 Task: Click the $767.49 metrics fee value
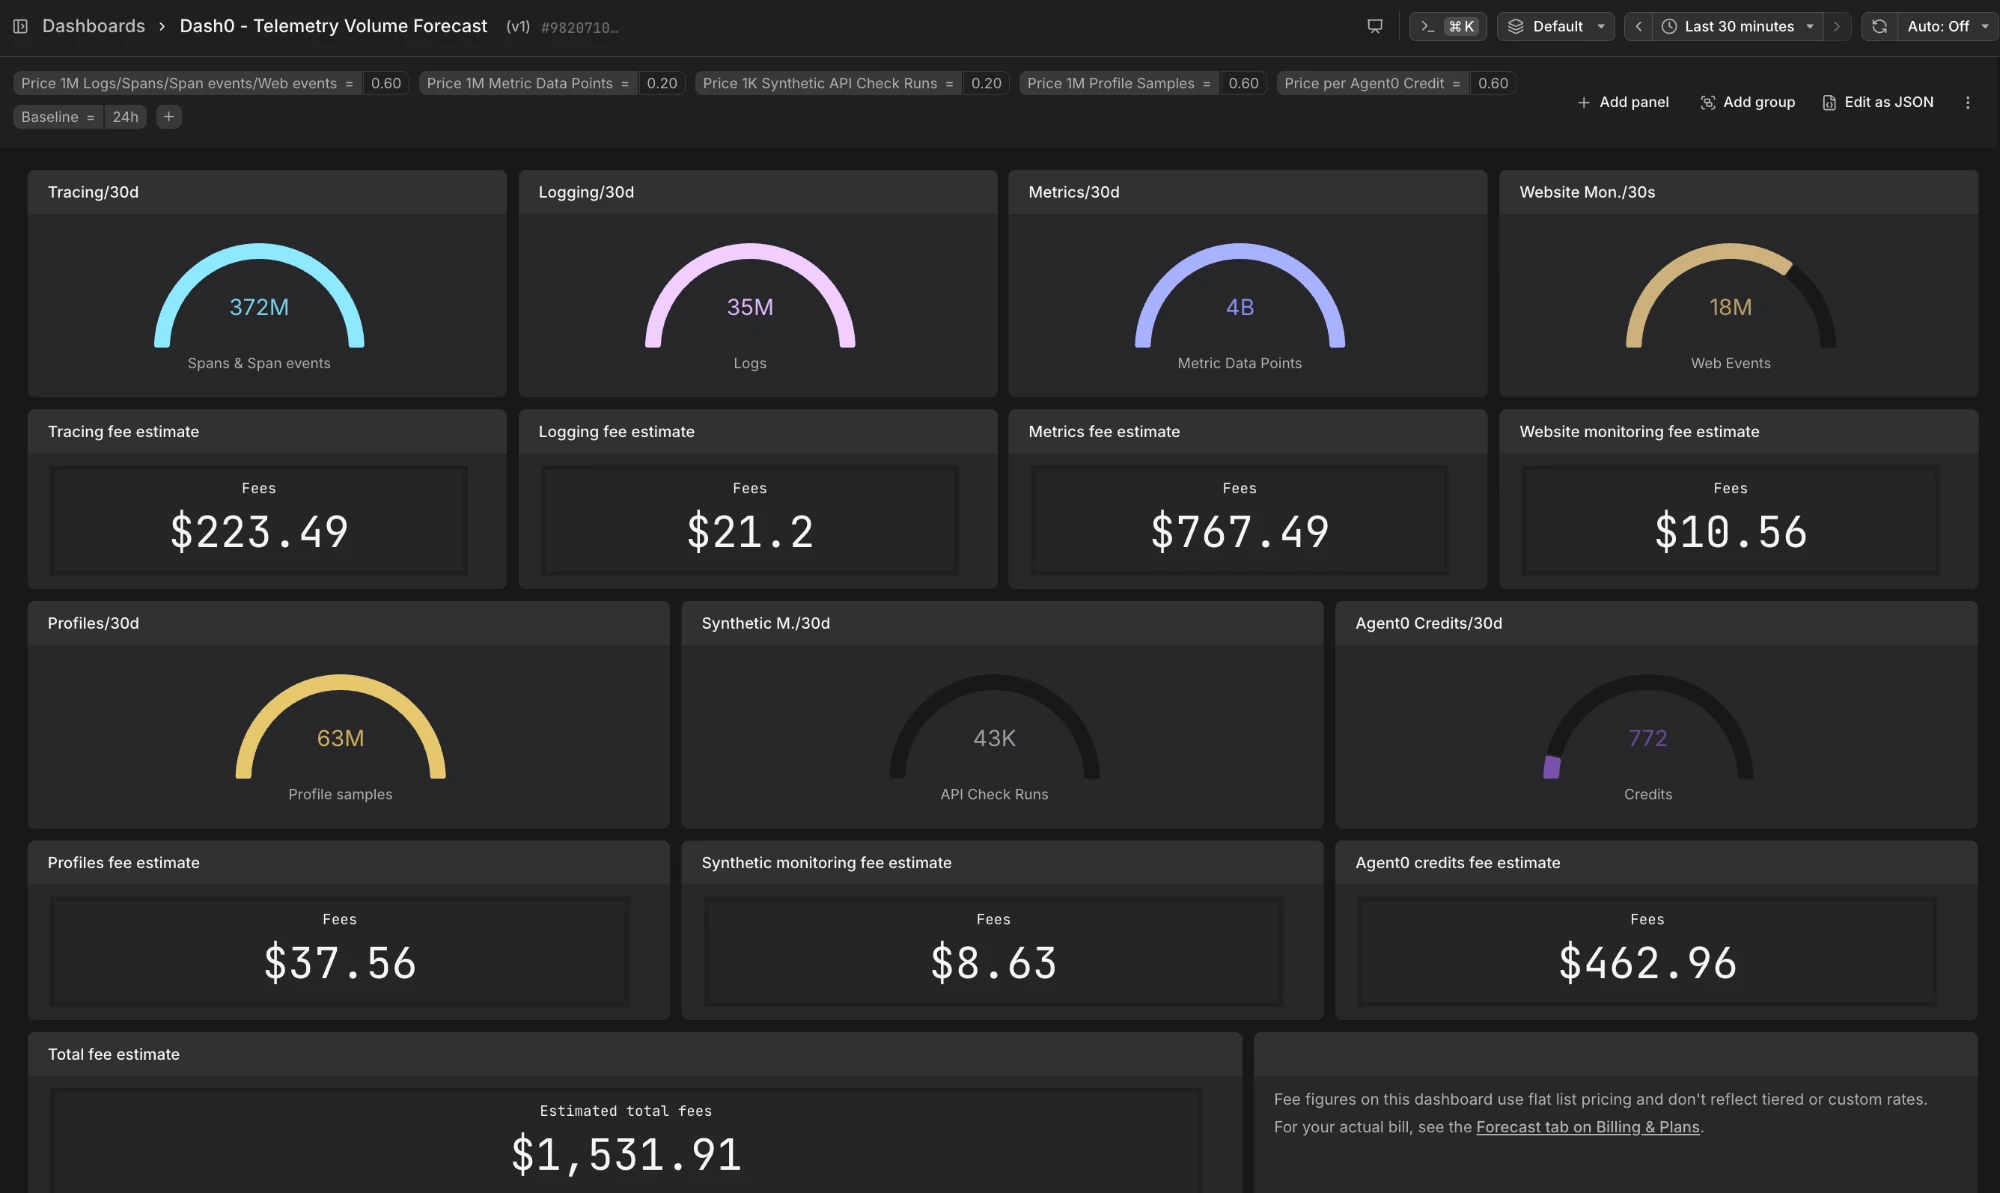(x=1240, y=531)
